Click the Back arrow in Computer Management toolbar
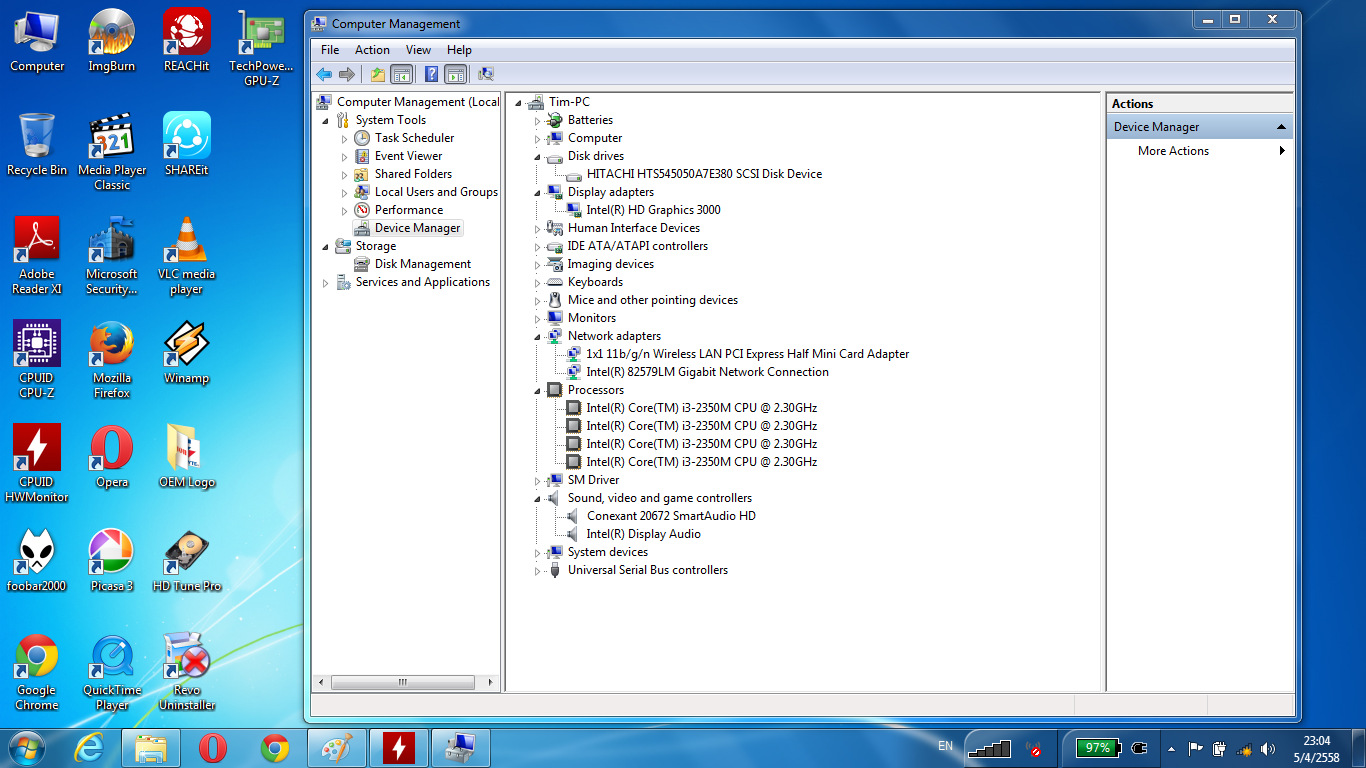The width and height of the screenshot is (1366, 768). coord(324,74)
